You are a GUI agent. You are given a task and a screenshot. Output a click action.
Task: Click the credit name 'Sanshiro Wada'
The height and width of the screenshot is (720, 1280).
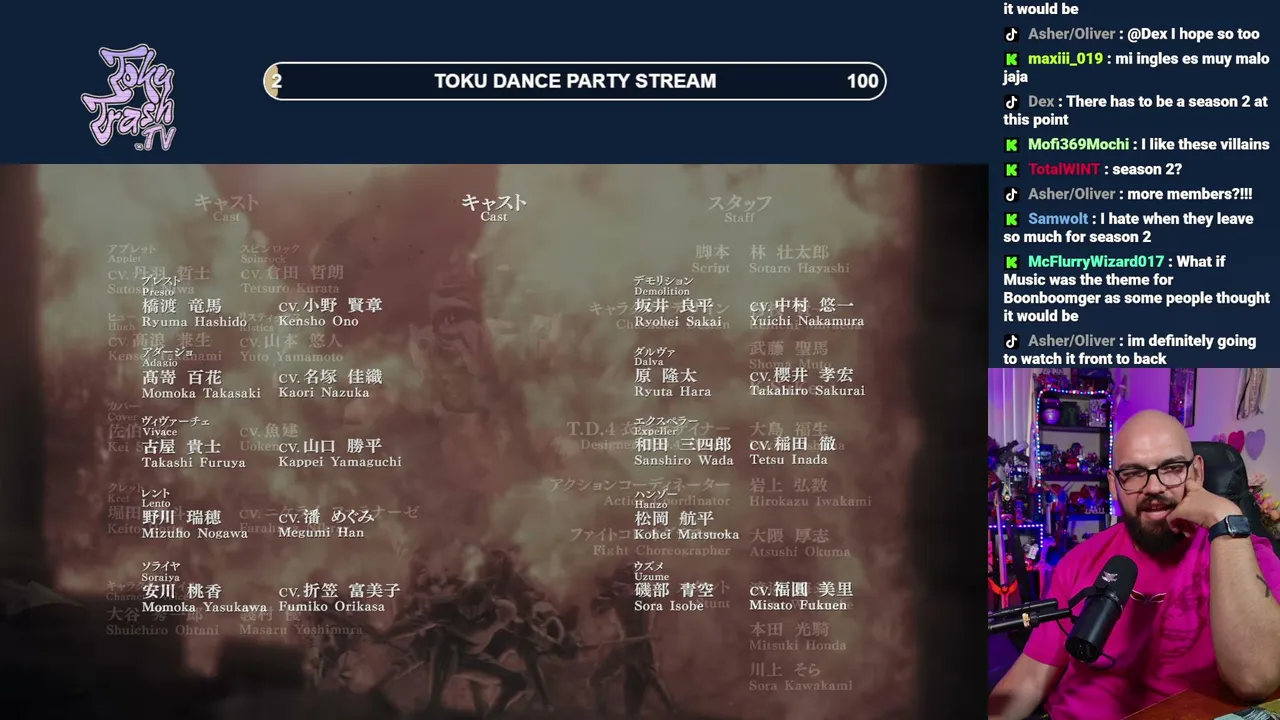[x=684, y=461]
